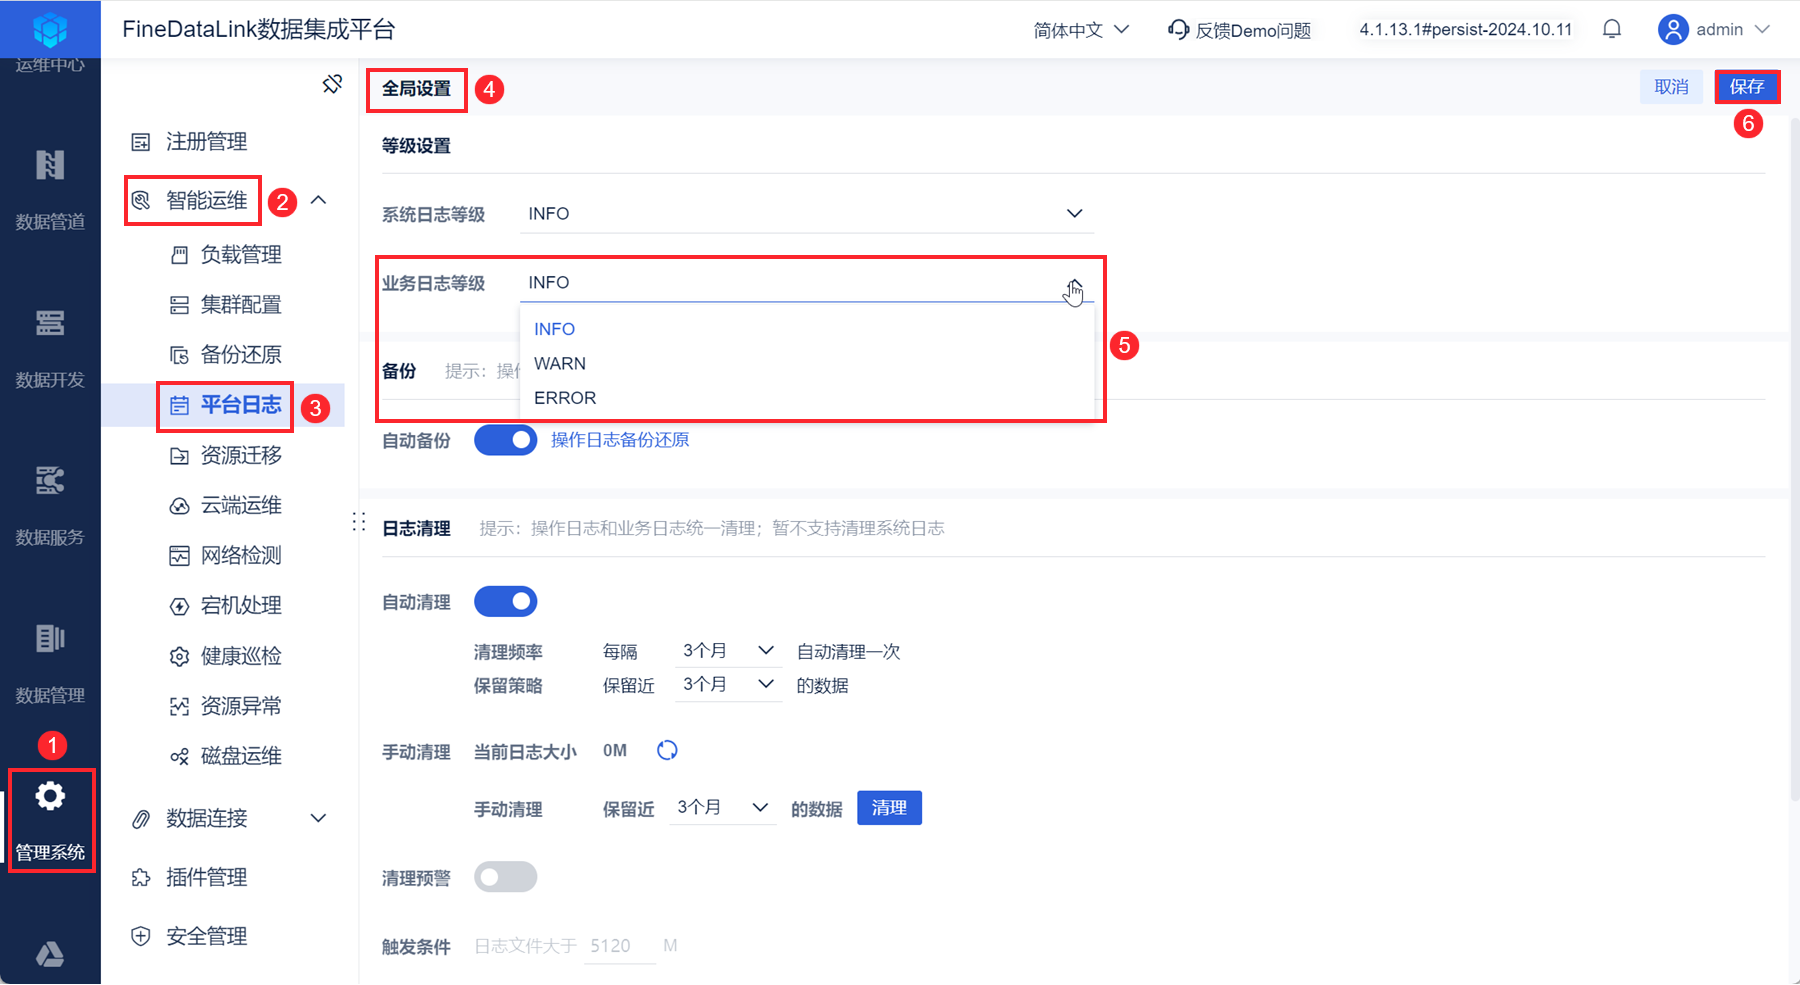Click the sidebar resize handle dots
The width and height of the screenshot is (1800, 985).
359,522
